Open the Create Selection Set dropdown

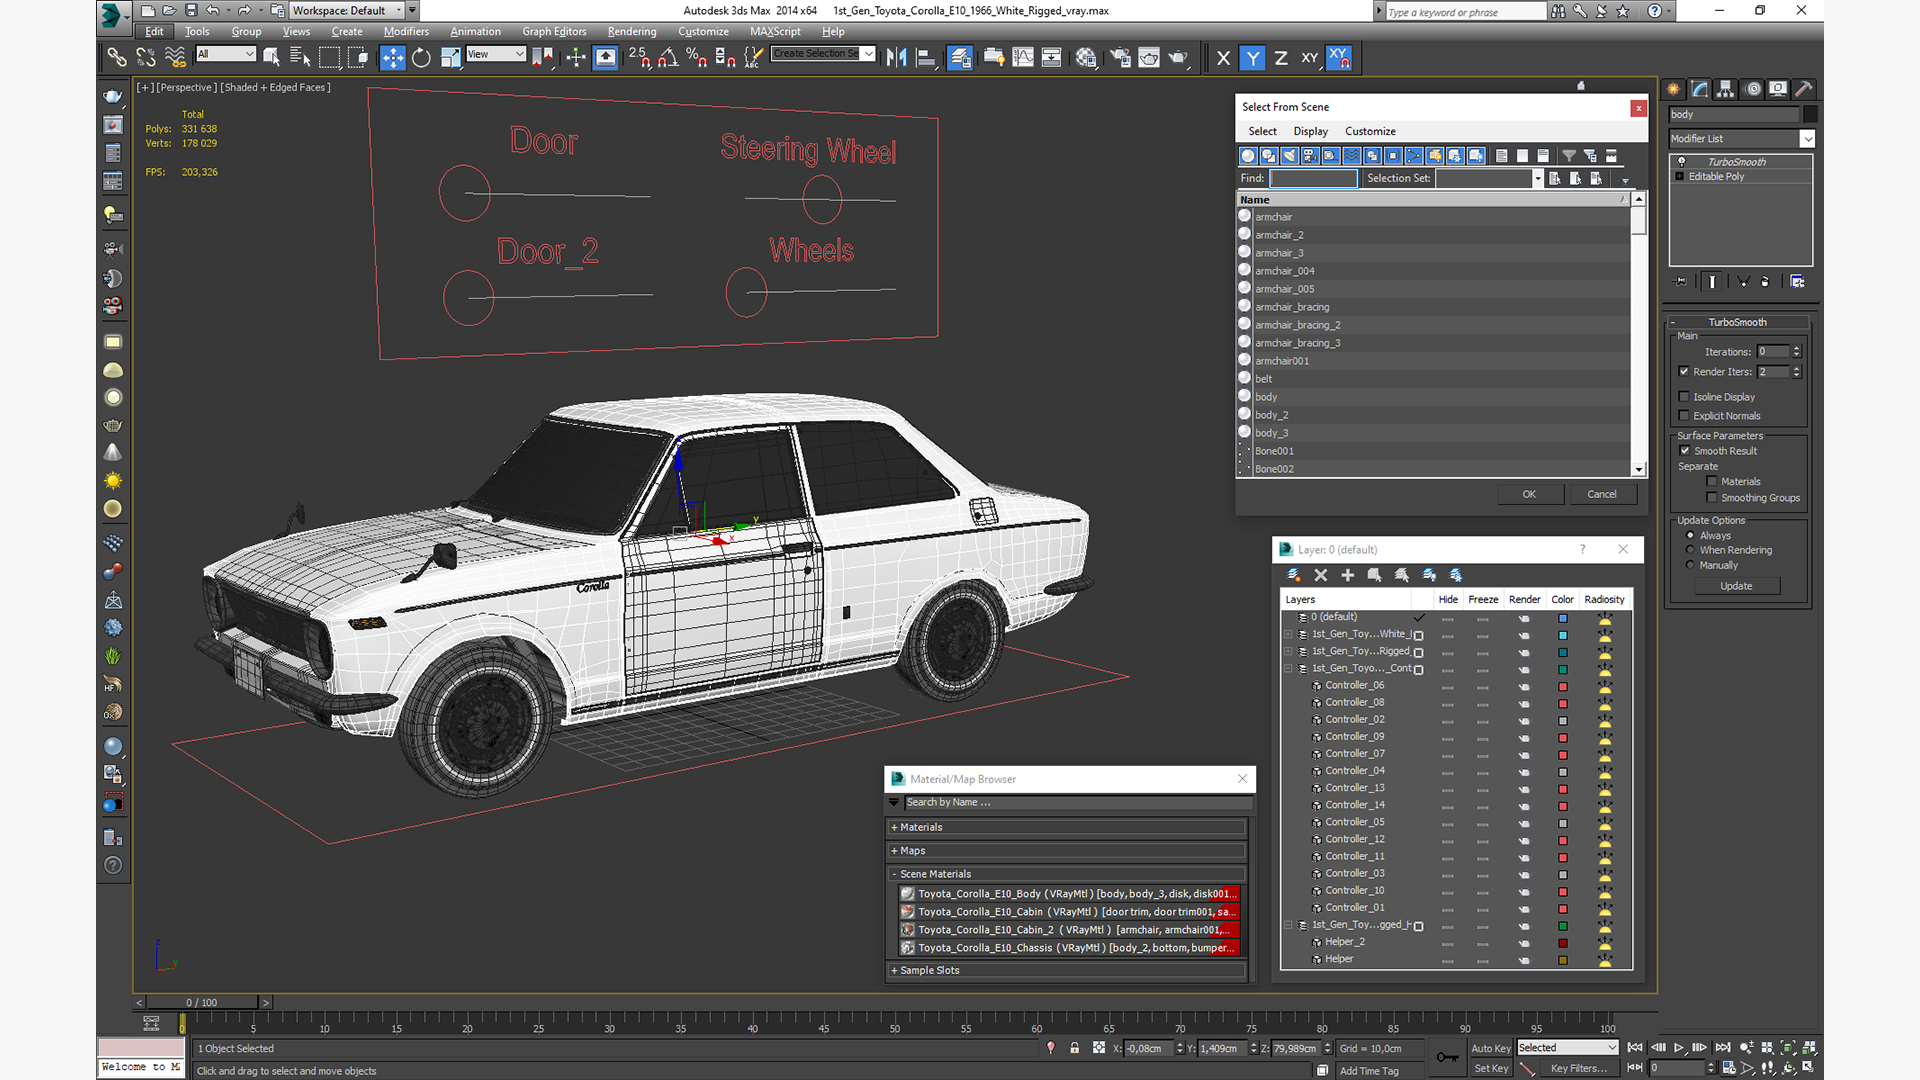pyautogui.click(x=823, y=54)
